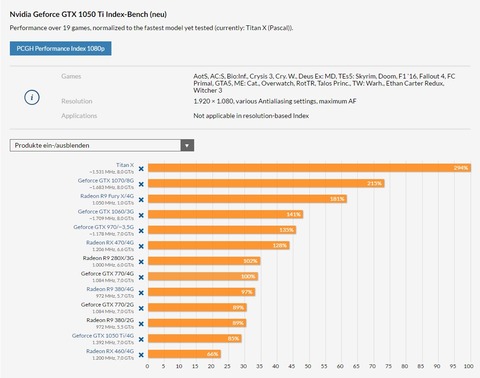Screen dimensions: 480x378
Task: Remove Geforce GTX 970 entry via X
Action: point(141,231)
